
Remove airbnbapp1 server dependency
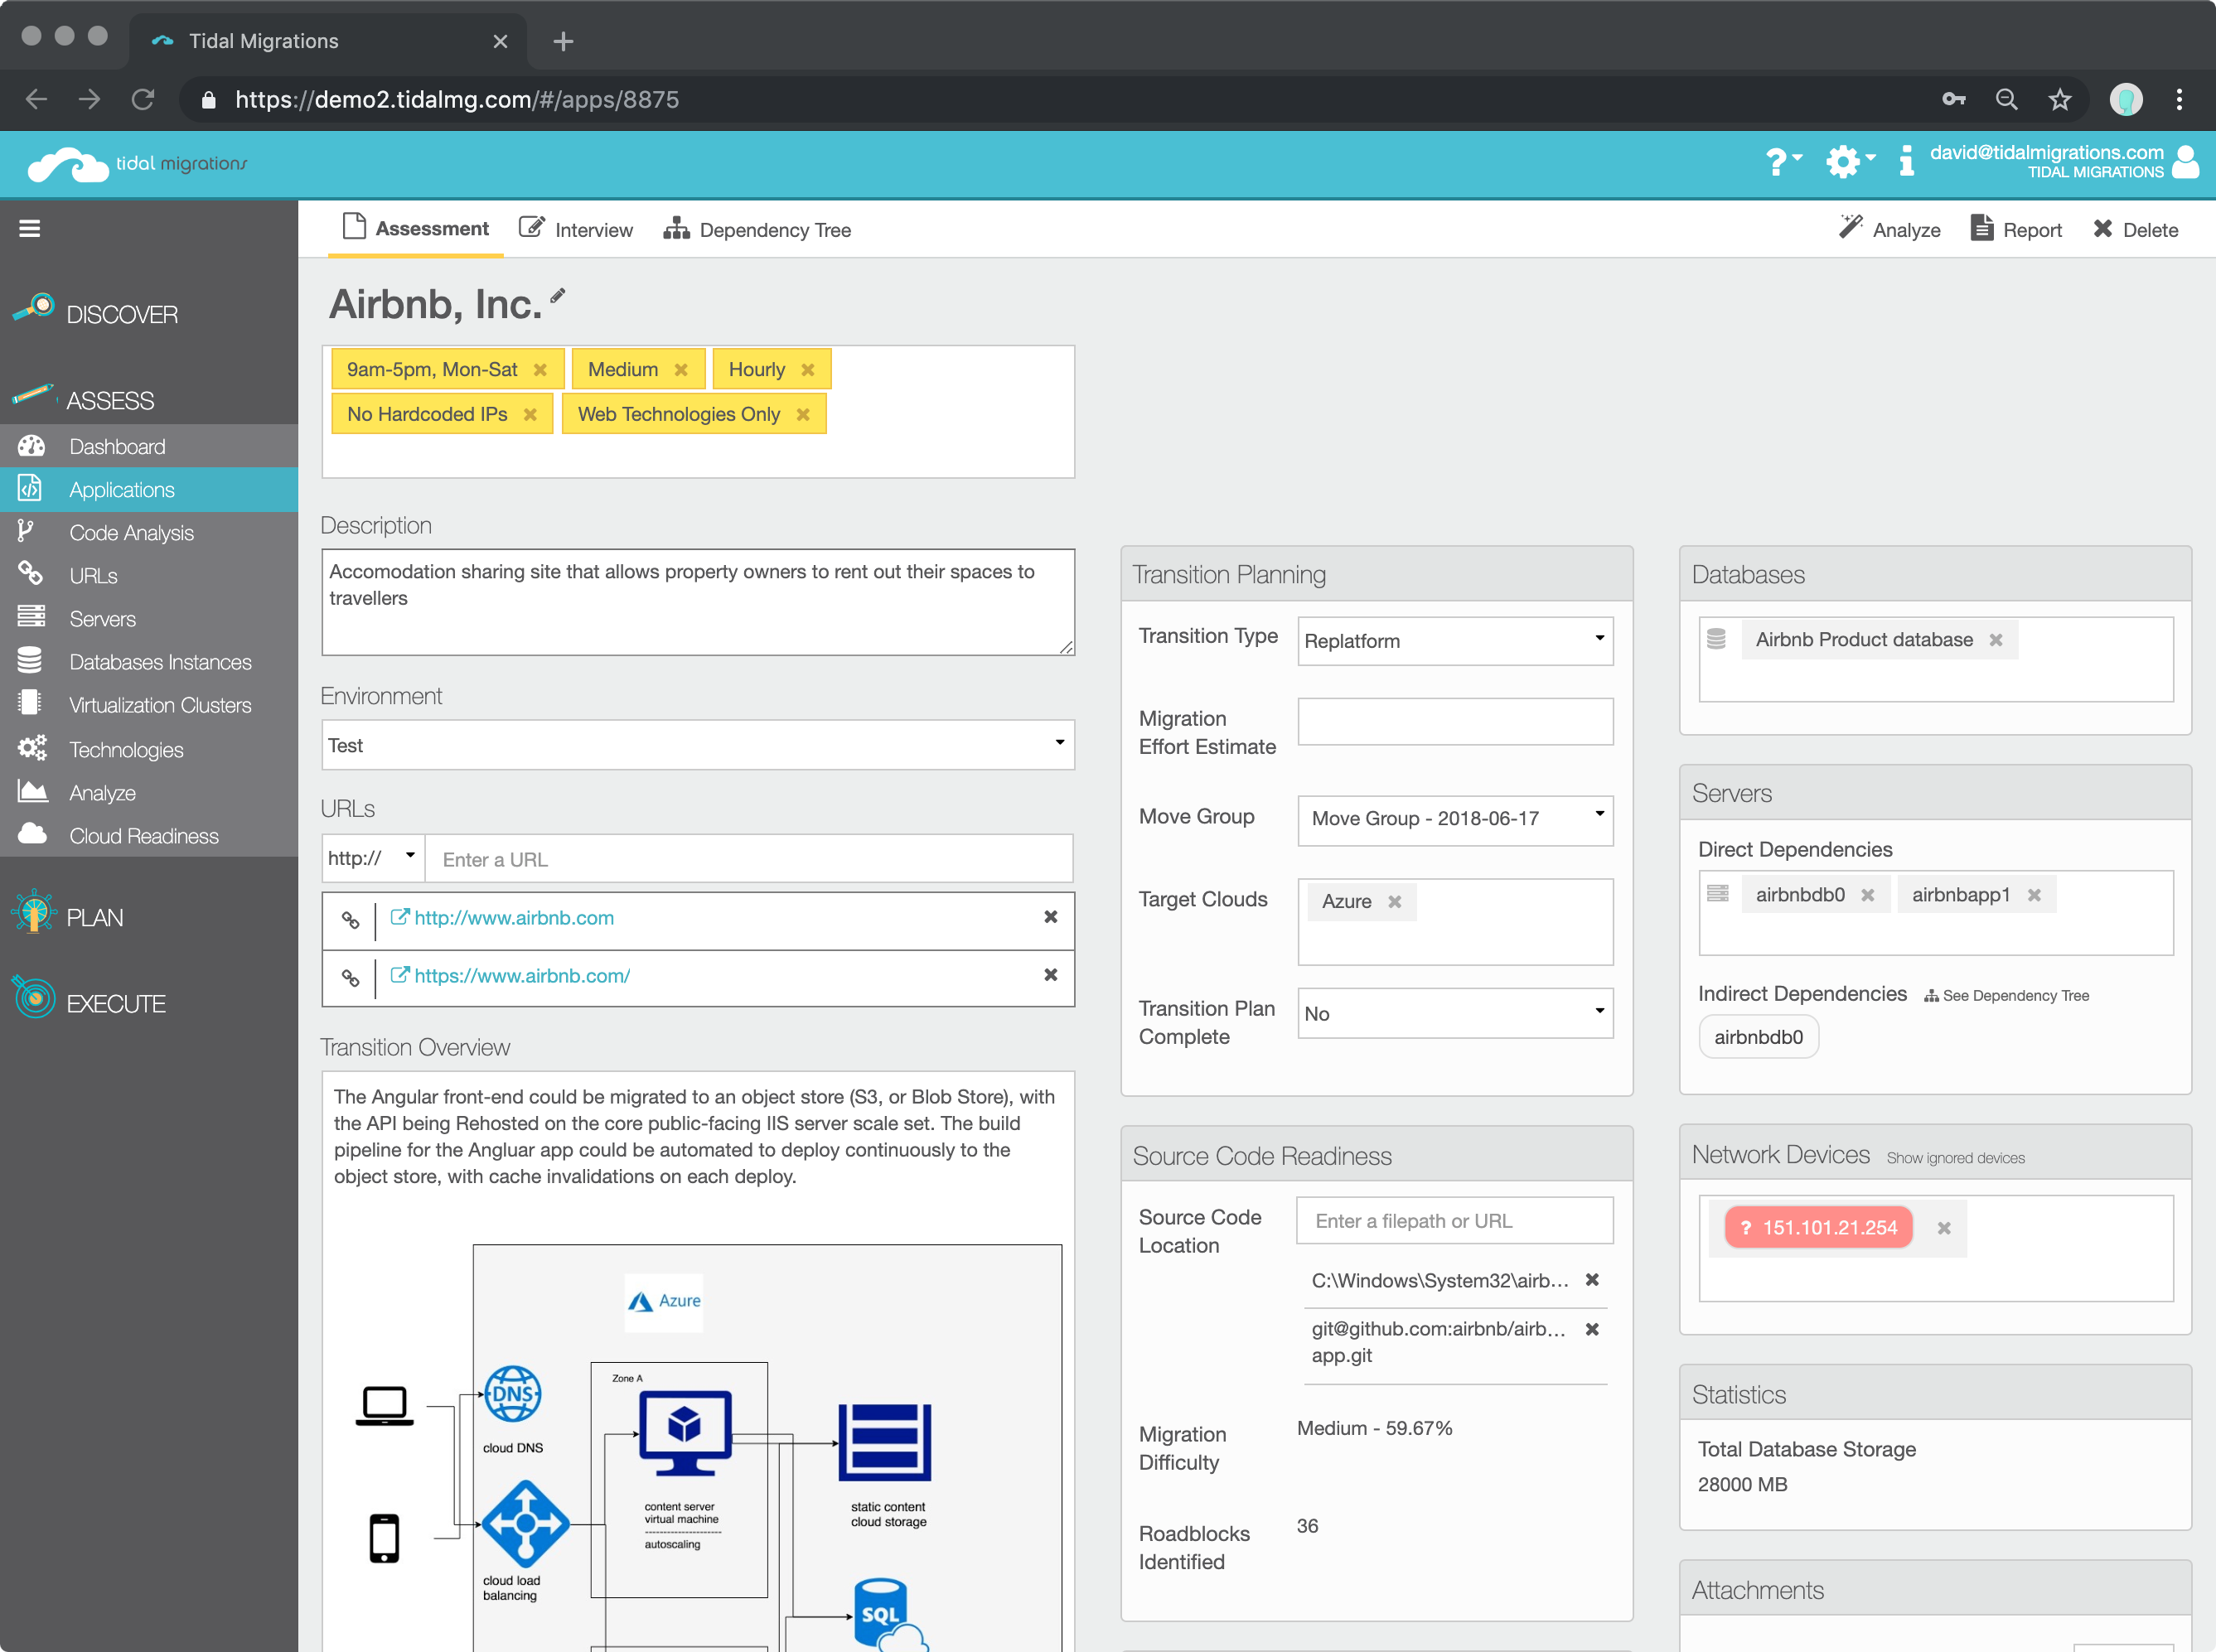point(2034,895)
